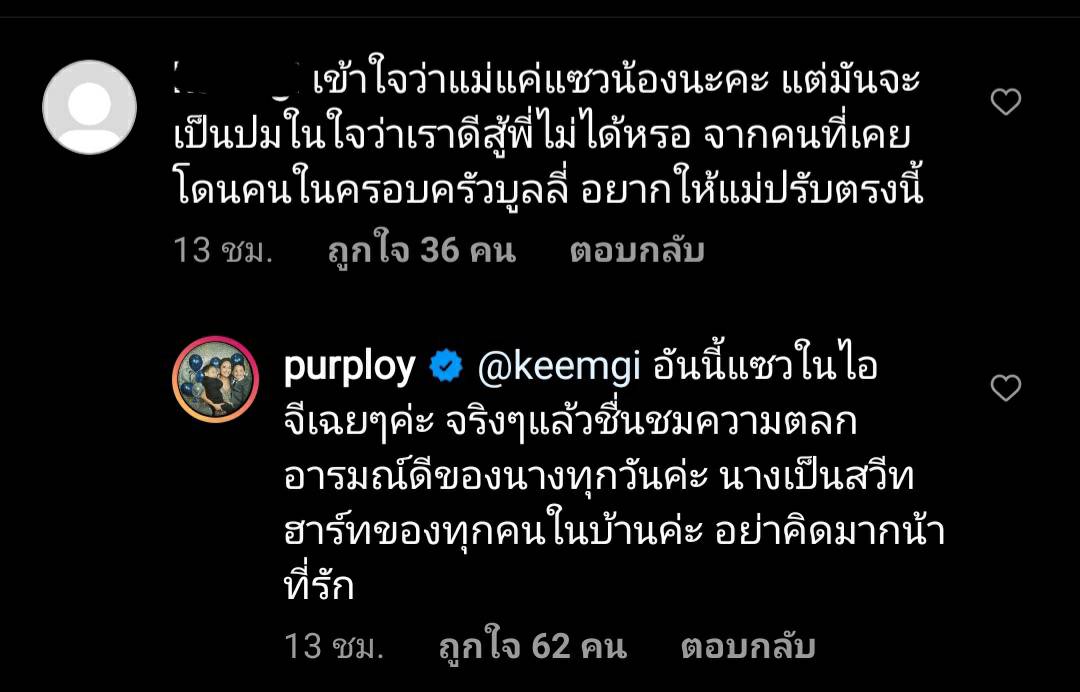The width and height of the screenshot is (1080, 692).
Task: Click the final word ที่รัก in purploy's reply
Action: (319, 587)
